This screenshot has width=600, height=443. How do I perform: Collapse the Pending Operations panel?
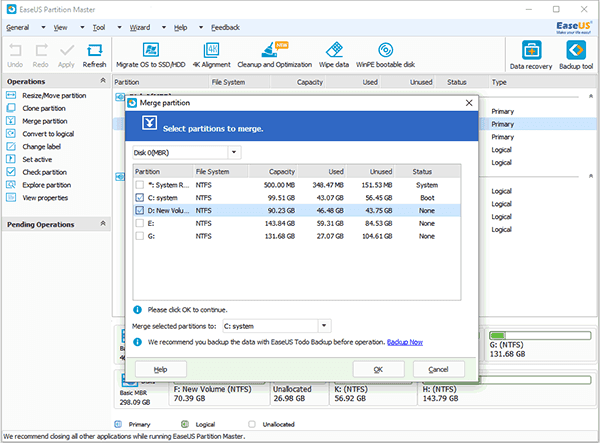pos(103,223)
